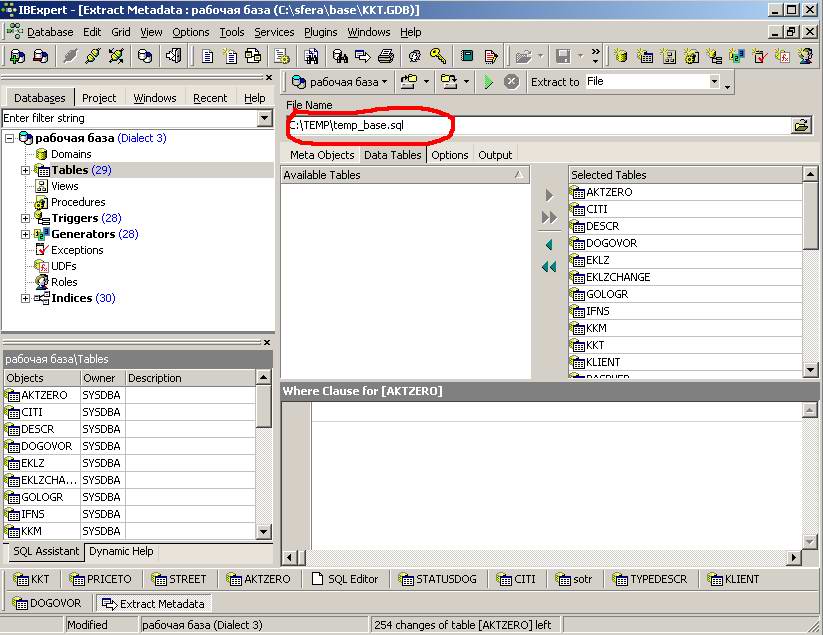
Task: Switch to the Project tab
Action: (99, 98)
